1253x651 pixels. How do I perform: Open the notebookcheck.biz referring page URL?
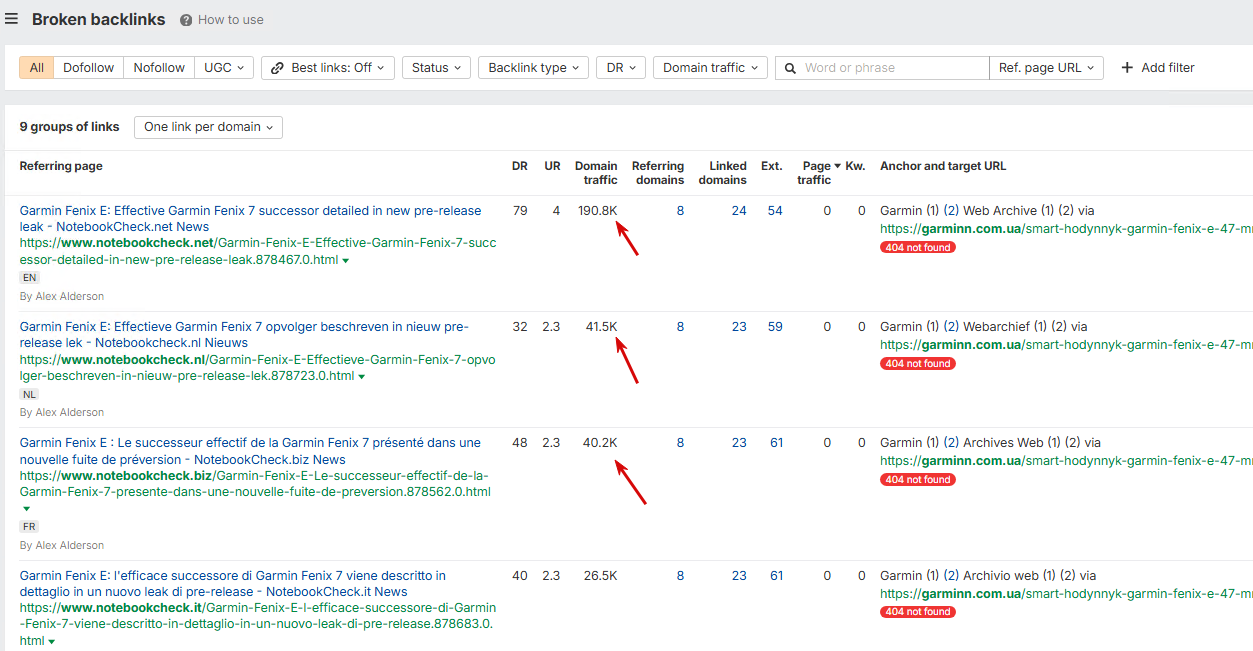(255, 483)
